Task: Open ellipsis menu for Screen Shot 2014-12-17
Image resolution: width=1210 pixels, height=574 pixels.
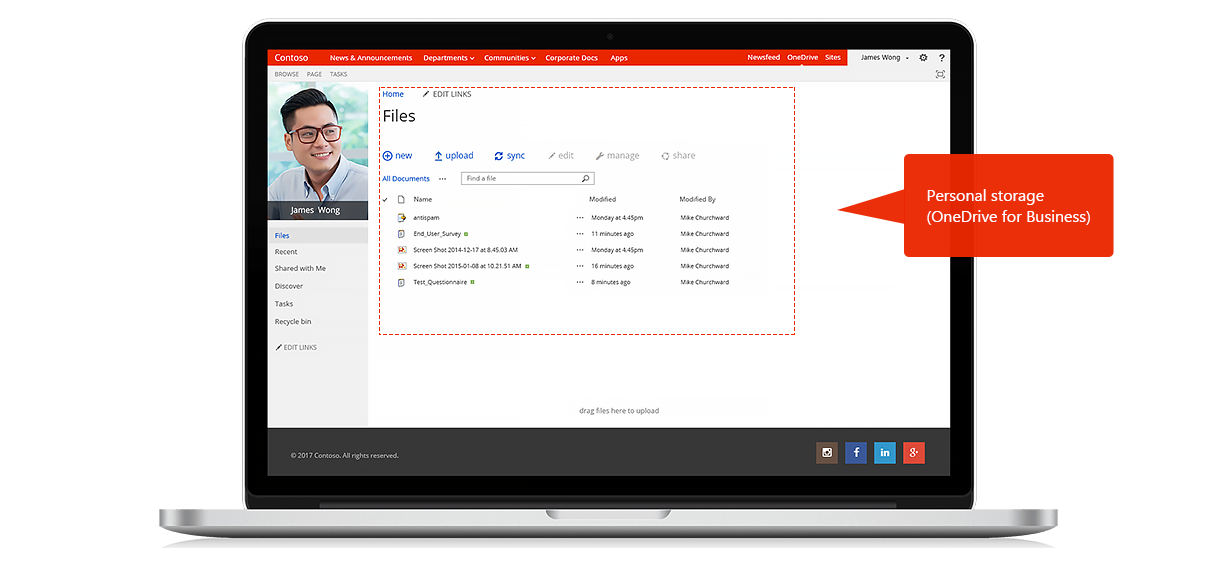Action: [580, 250]
